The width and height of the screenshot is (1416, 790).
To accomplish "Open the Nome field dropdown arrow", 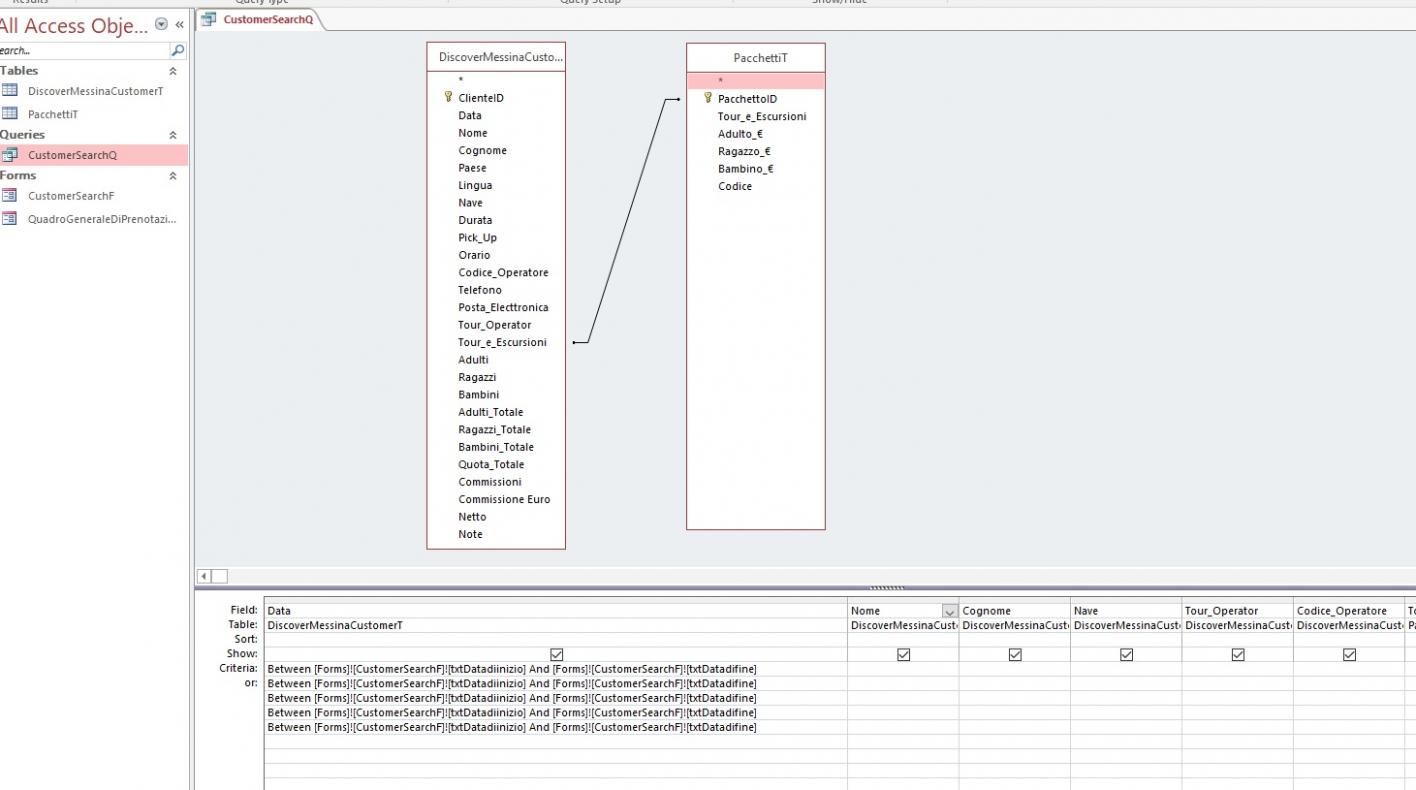I will click(x=949, y=611).
